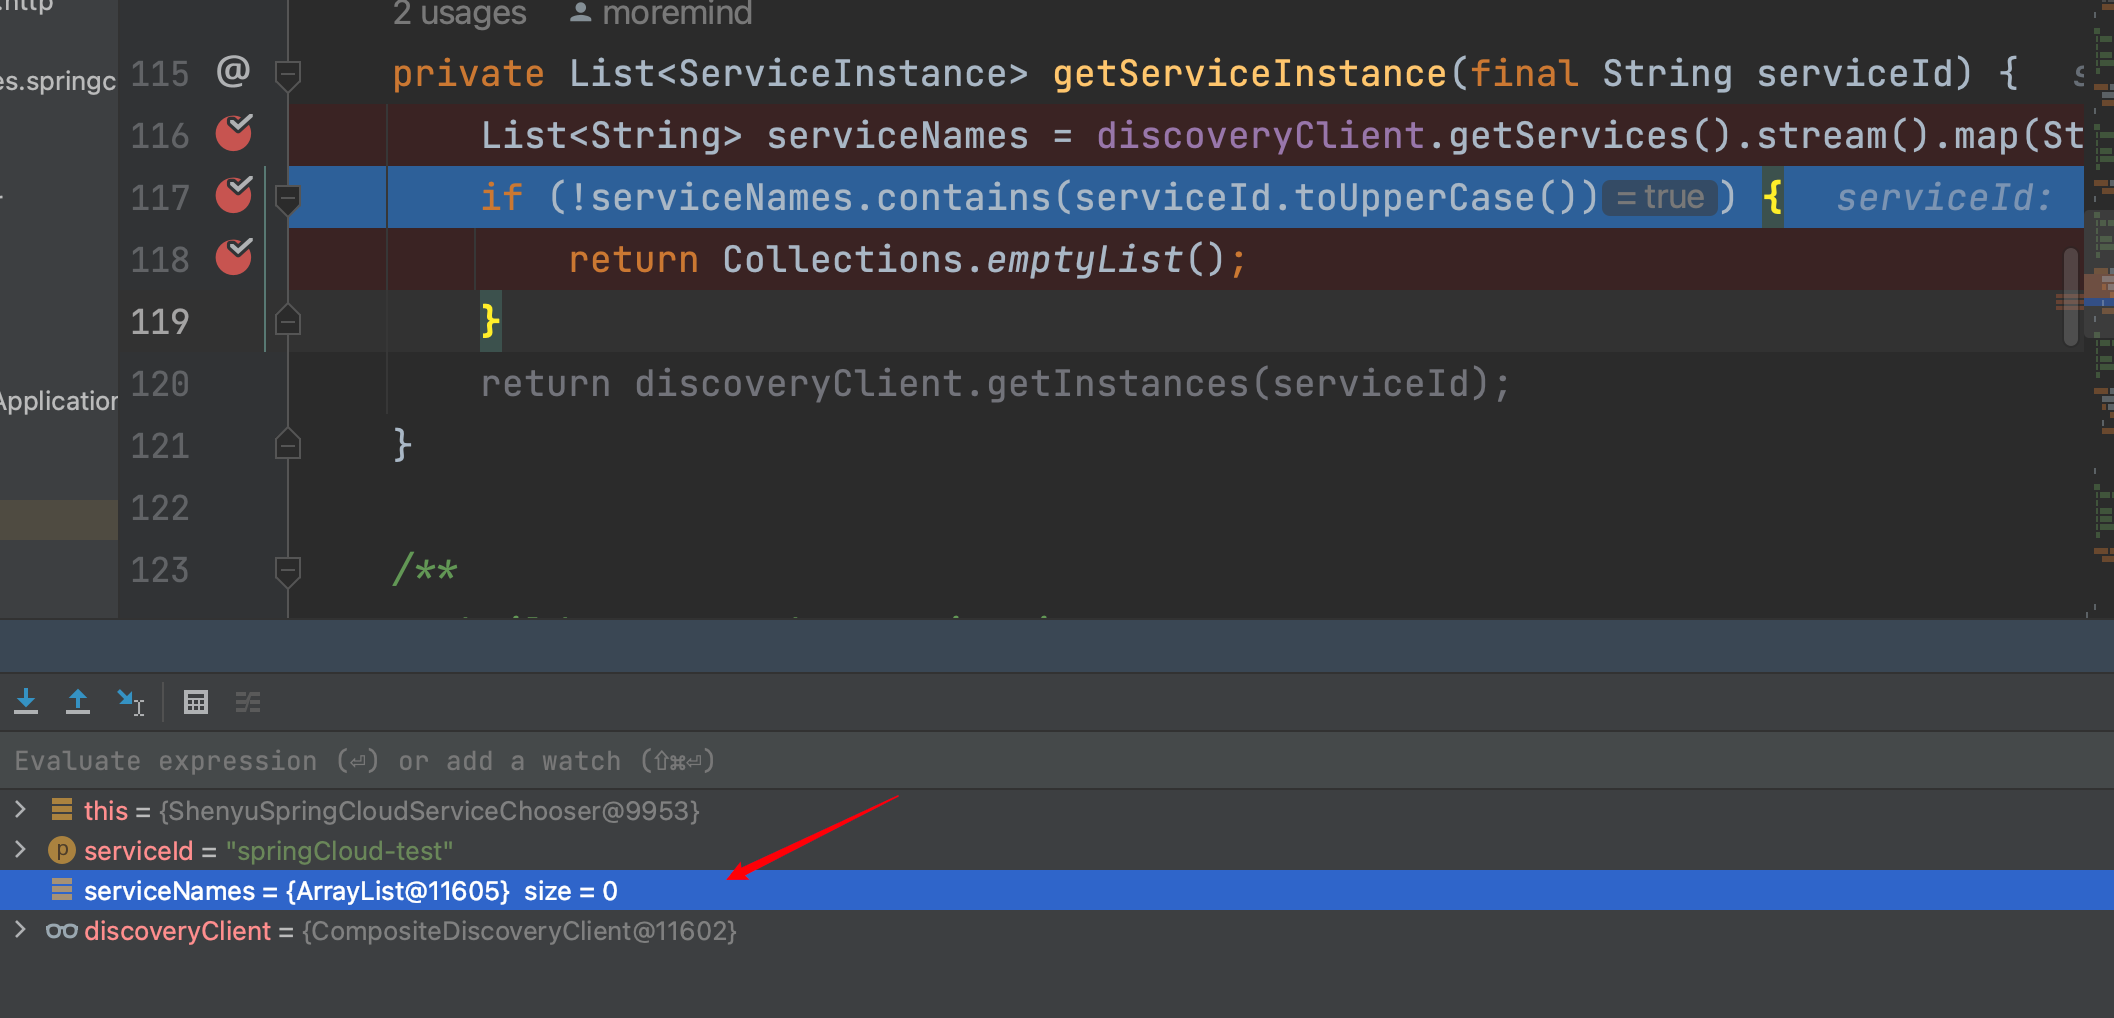Click the glasses icon beside discoveryClient
The image size is (2114, 1018).
[x=61, y=930]
